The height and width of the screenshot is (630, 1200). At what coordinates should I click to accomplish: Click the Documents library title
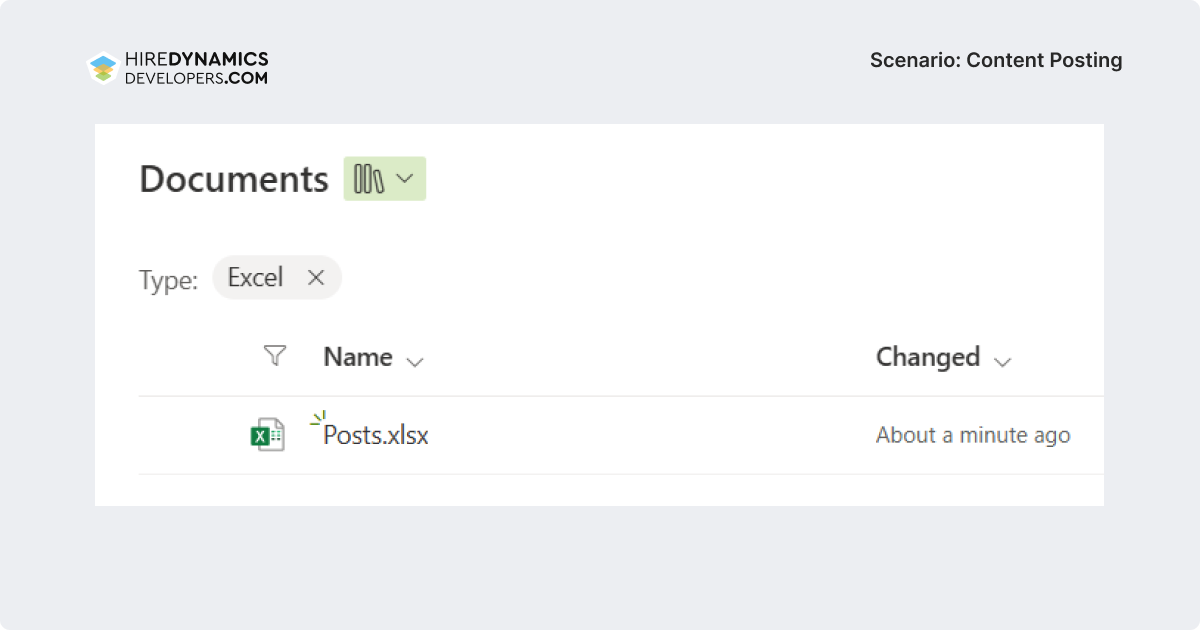click(x=234, y=179)
